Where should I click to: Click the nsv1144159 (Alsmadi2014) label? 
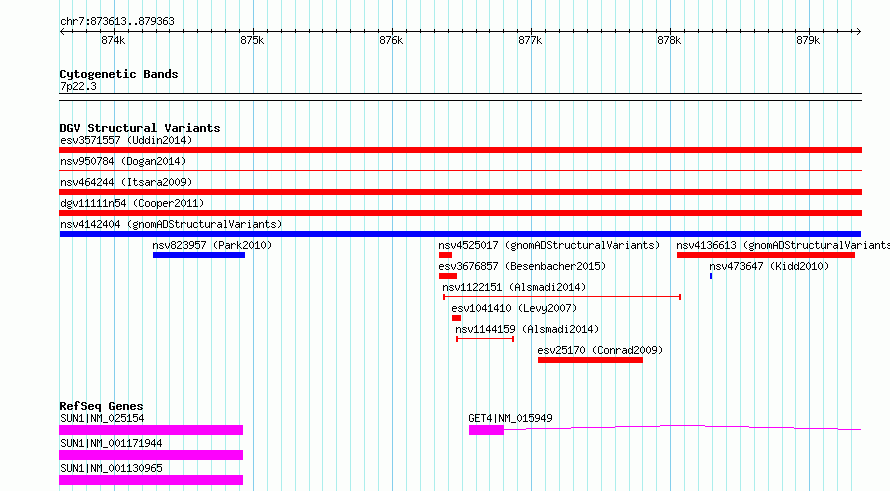pyautogui.click(x=527, y=329)
